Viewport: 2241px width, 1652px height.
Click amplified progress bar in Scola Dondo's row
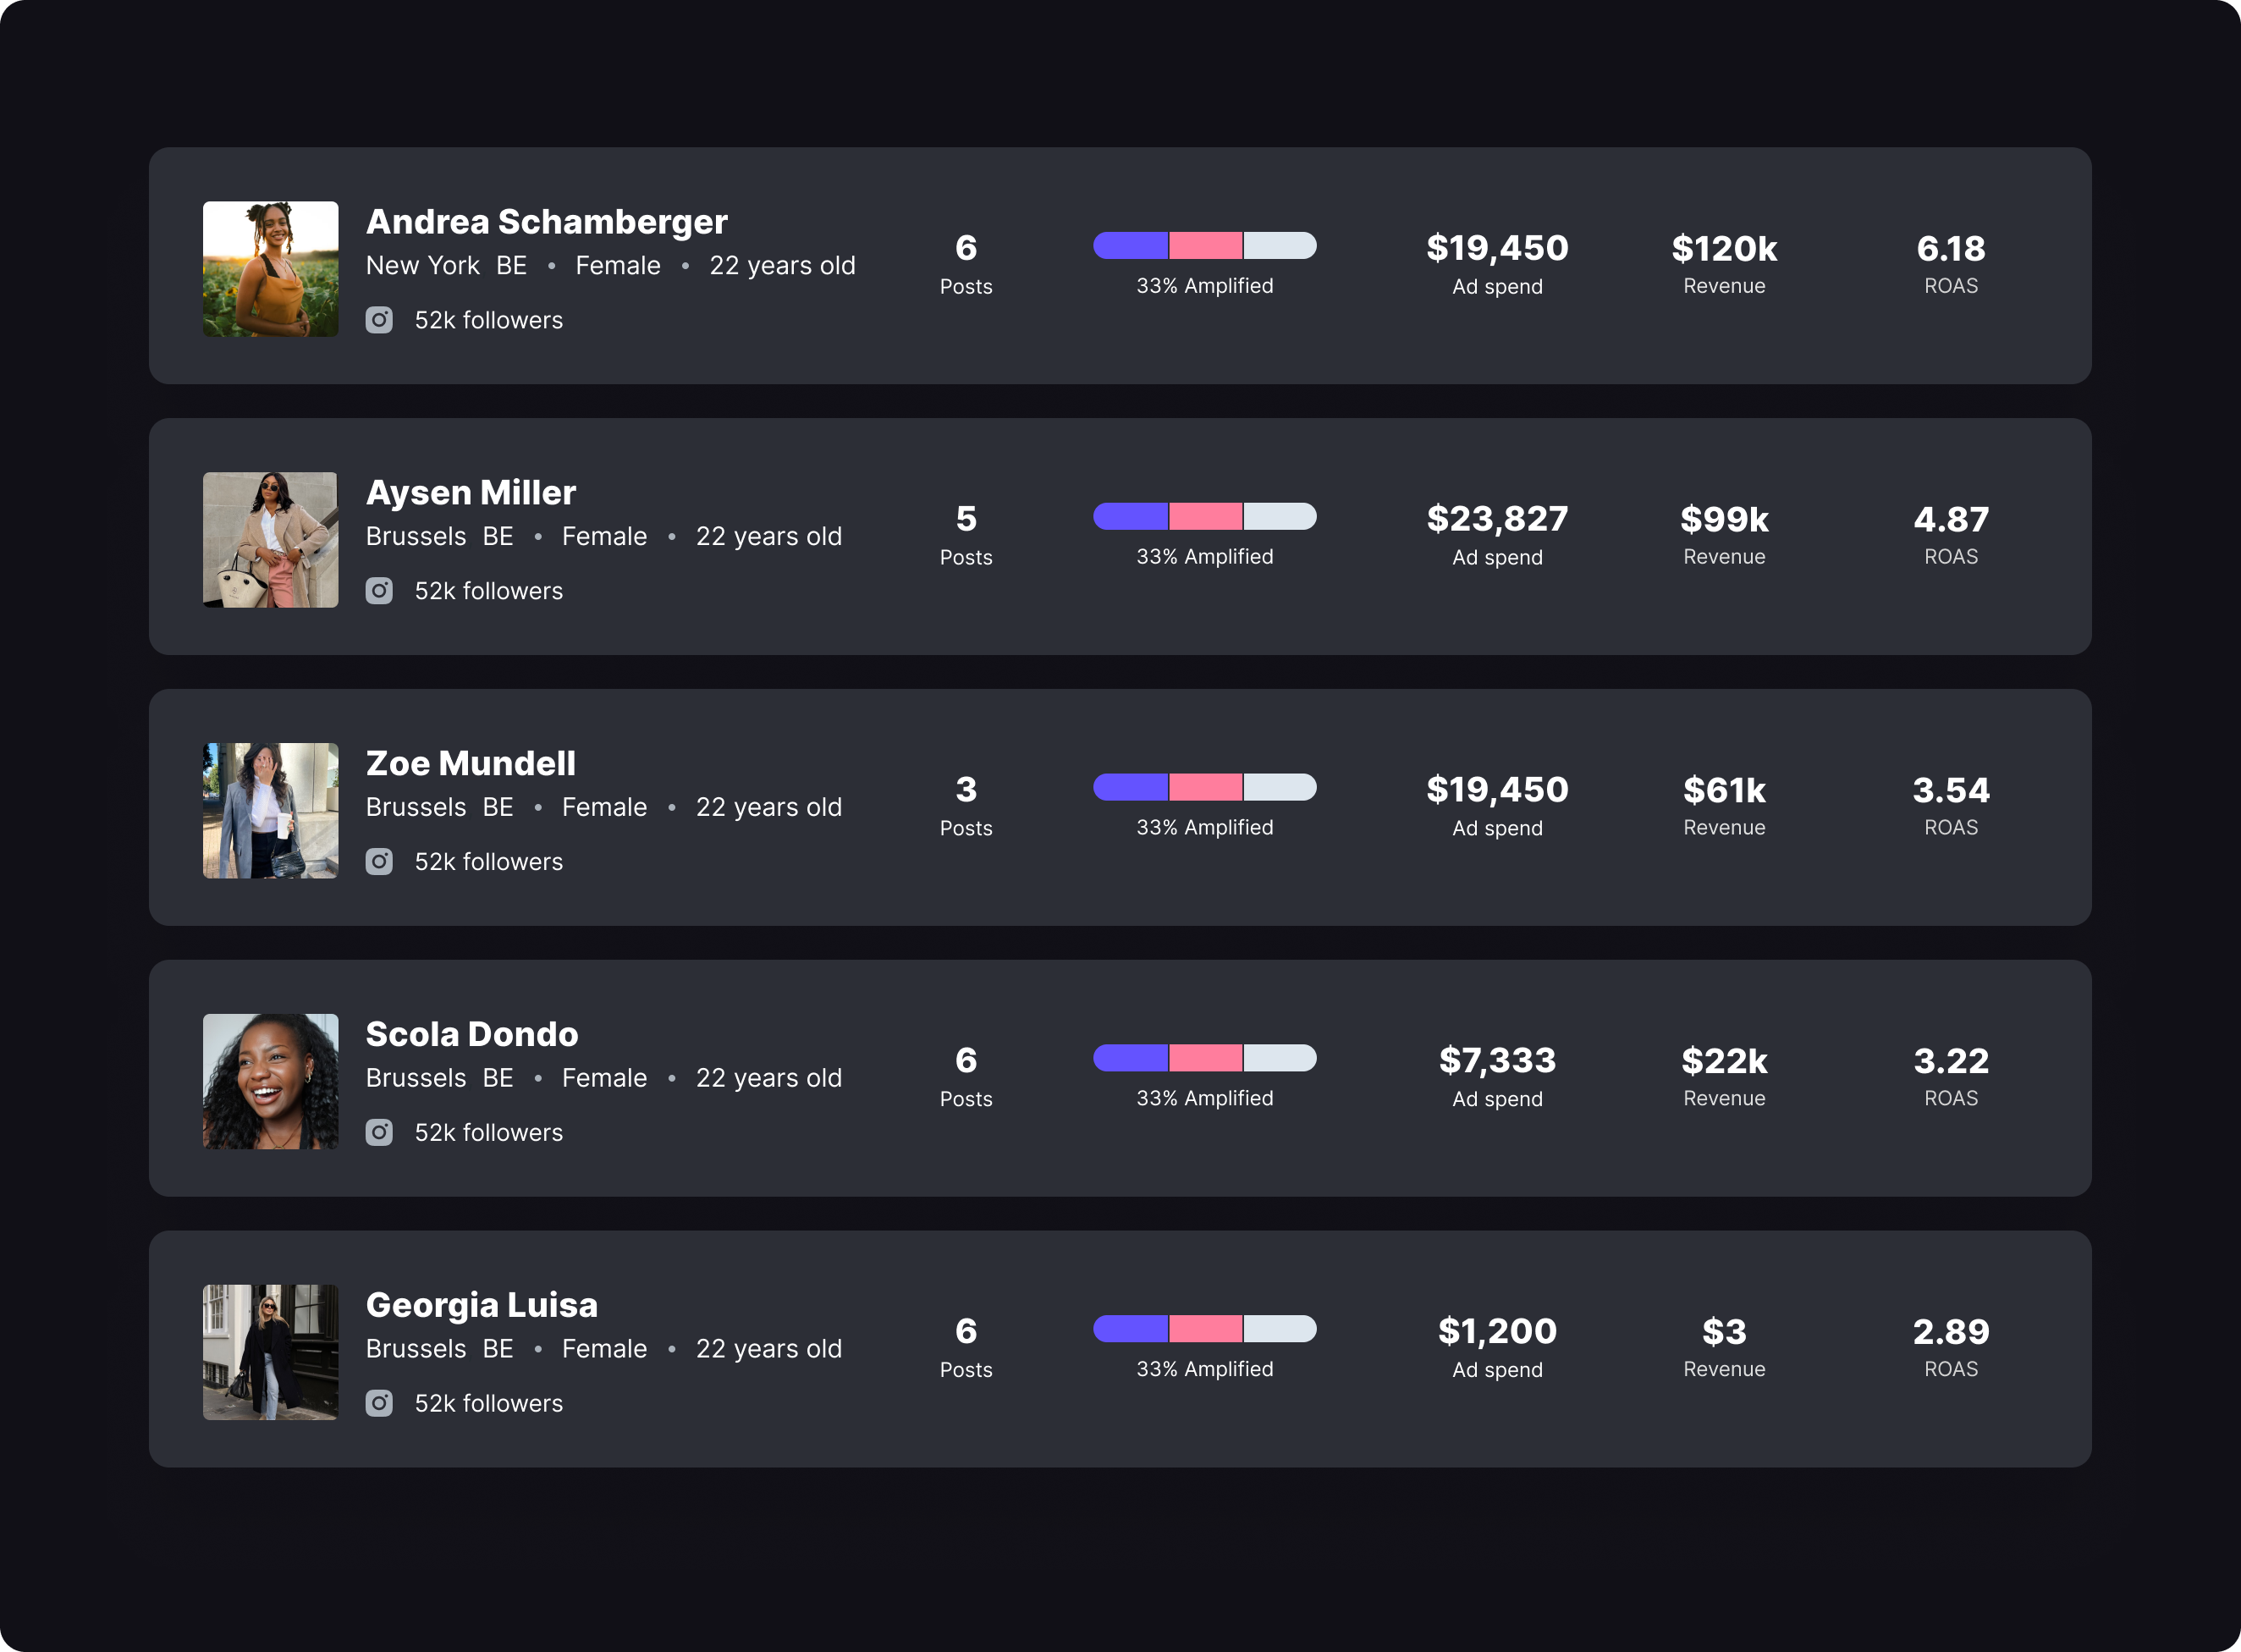(1205, 1059)
